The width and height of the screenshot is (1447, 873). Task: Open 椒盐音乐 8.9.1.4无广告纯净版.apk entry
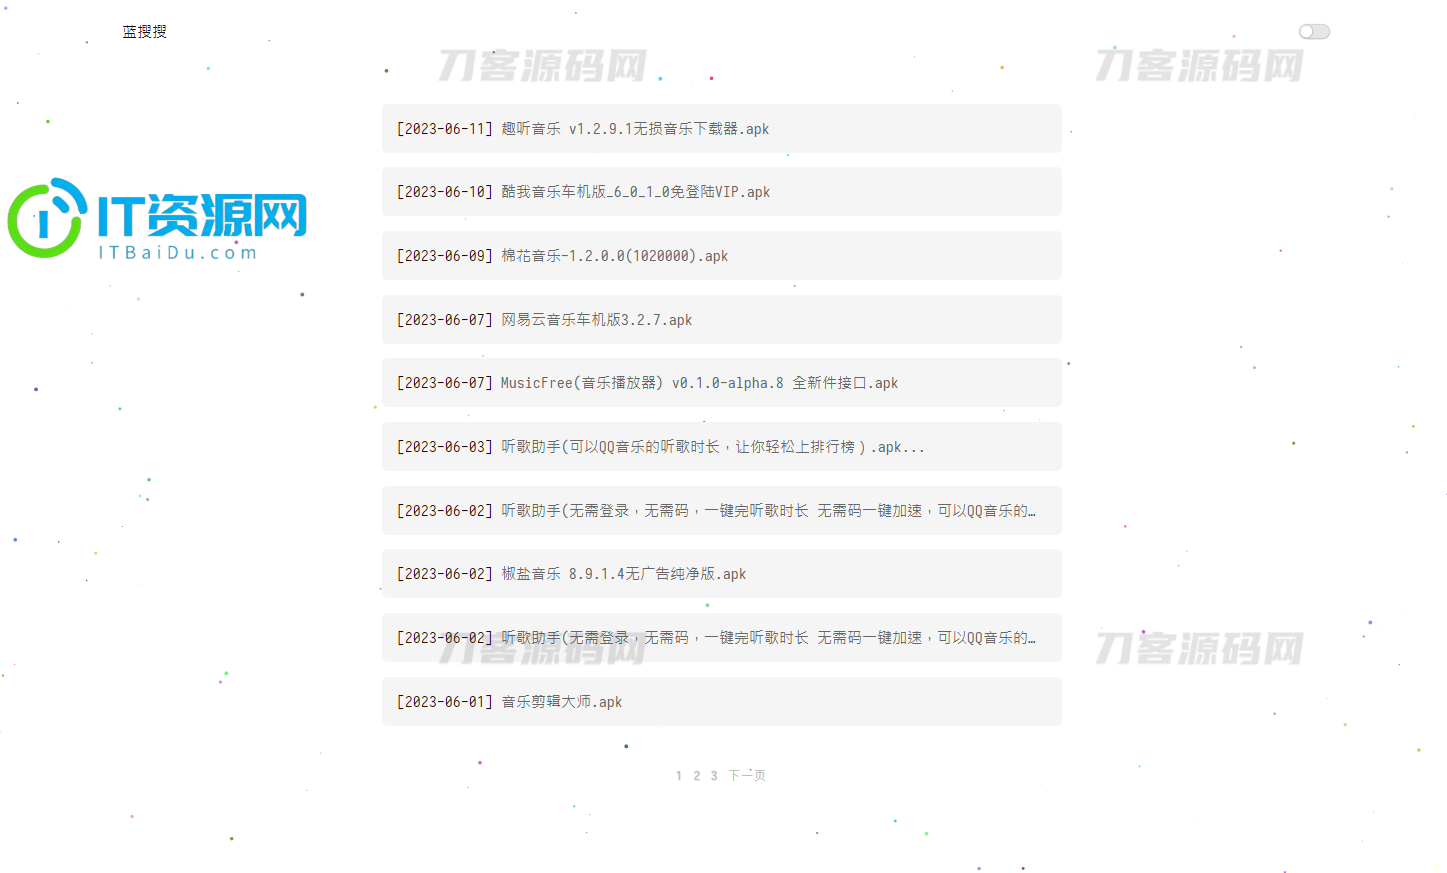point(722,574)
